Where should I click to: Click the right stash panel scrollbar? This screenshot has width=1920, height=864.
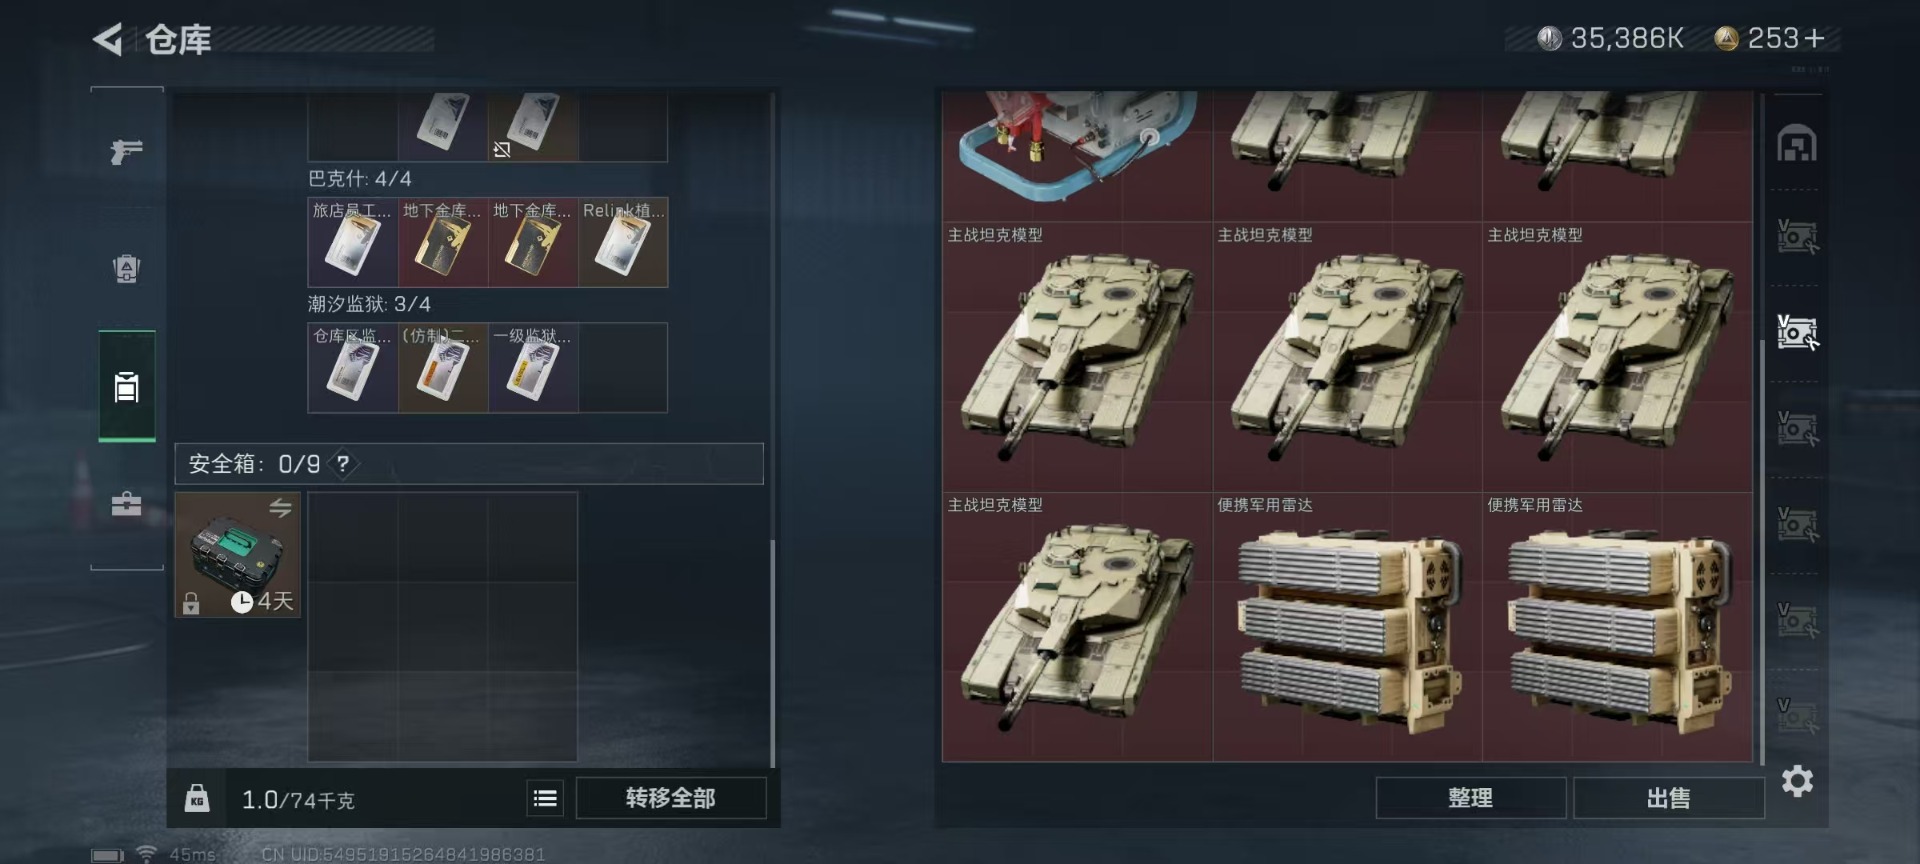tap(1761, 550)
